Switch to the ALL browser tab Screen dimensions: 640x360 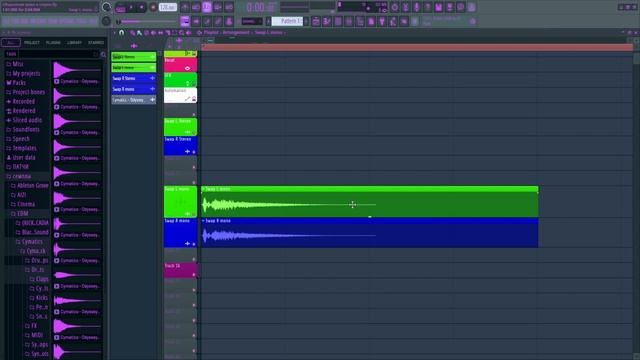[x=11, y=42]
